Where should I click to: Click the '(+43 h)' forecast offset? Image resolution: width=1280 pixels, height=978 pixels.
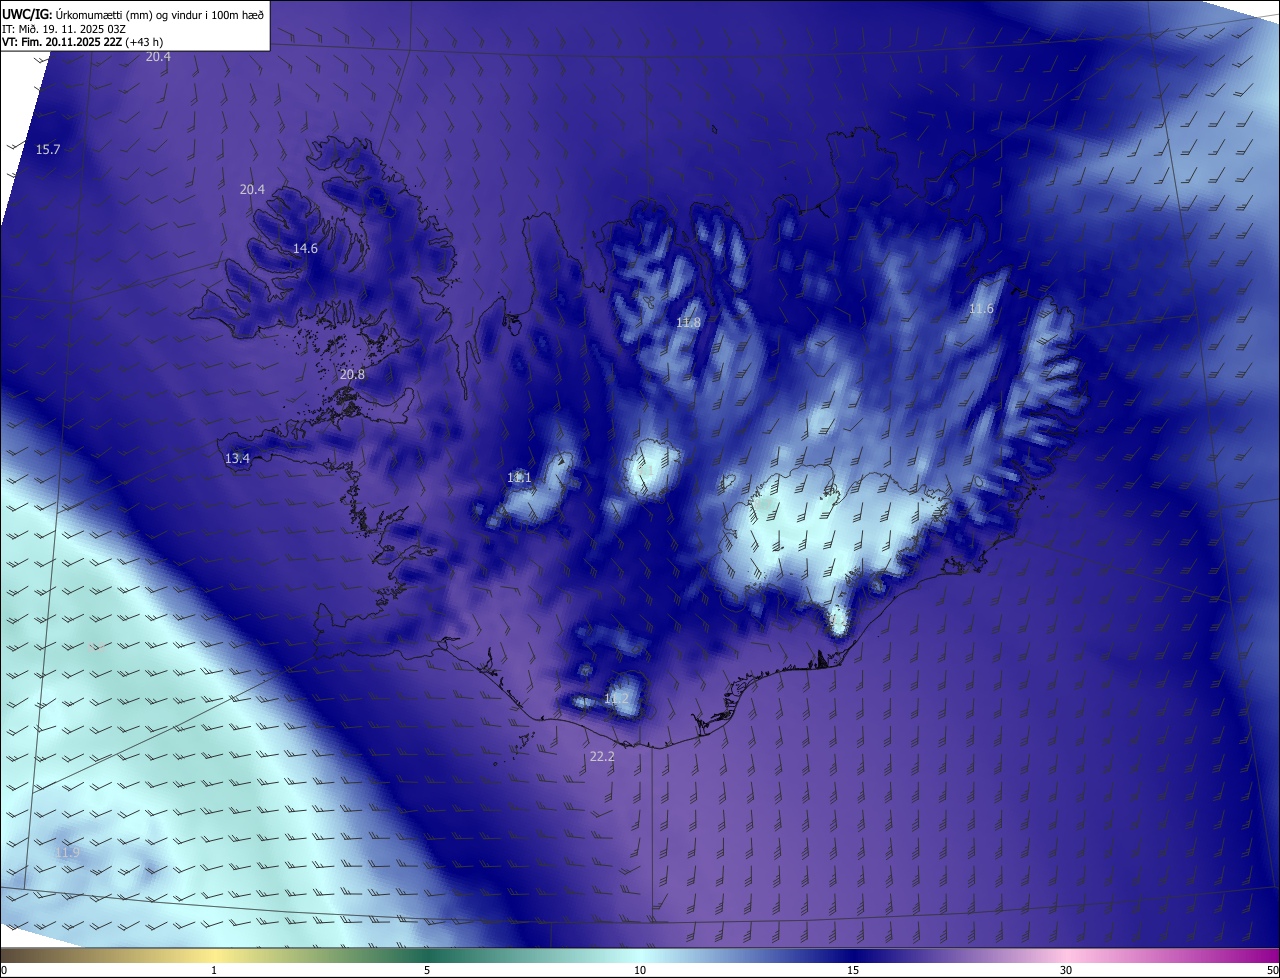coord(145,42)
